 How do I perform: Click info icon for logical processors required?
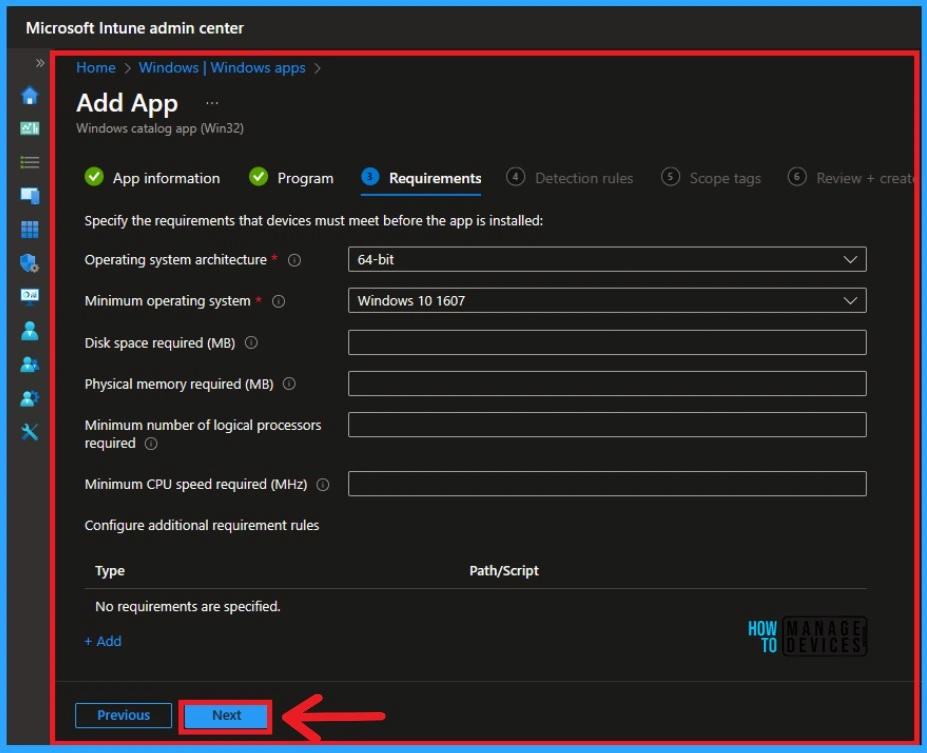coord(151,444)
